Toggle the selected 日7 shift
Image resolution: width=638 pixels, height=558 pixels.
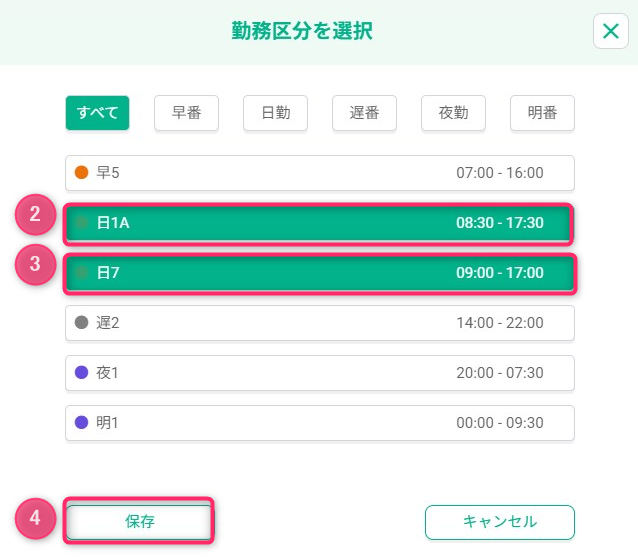point(320,273)
